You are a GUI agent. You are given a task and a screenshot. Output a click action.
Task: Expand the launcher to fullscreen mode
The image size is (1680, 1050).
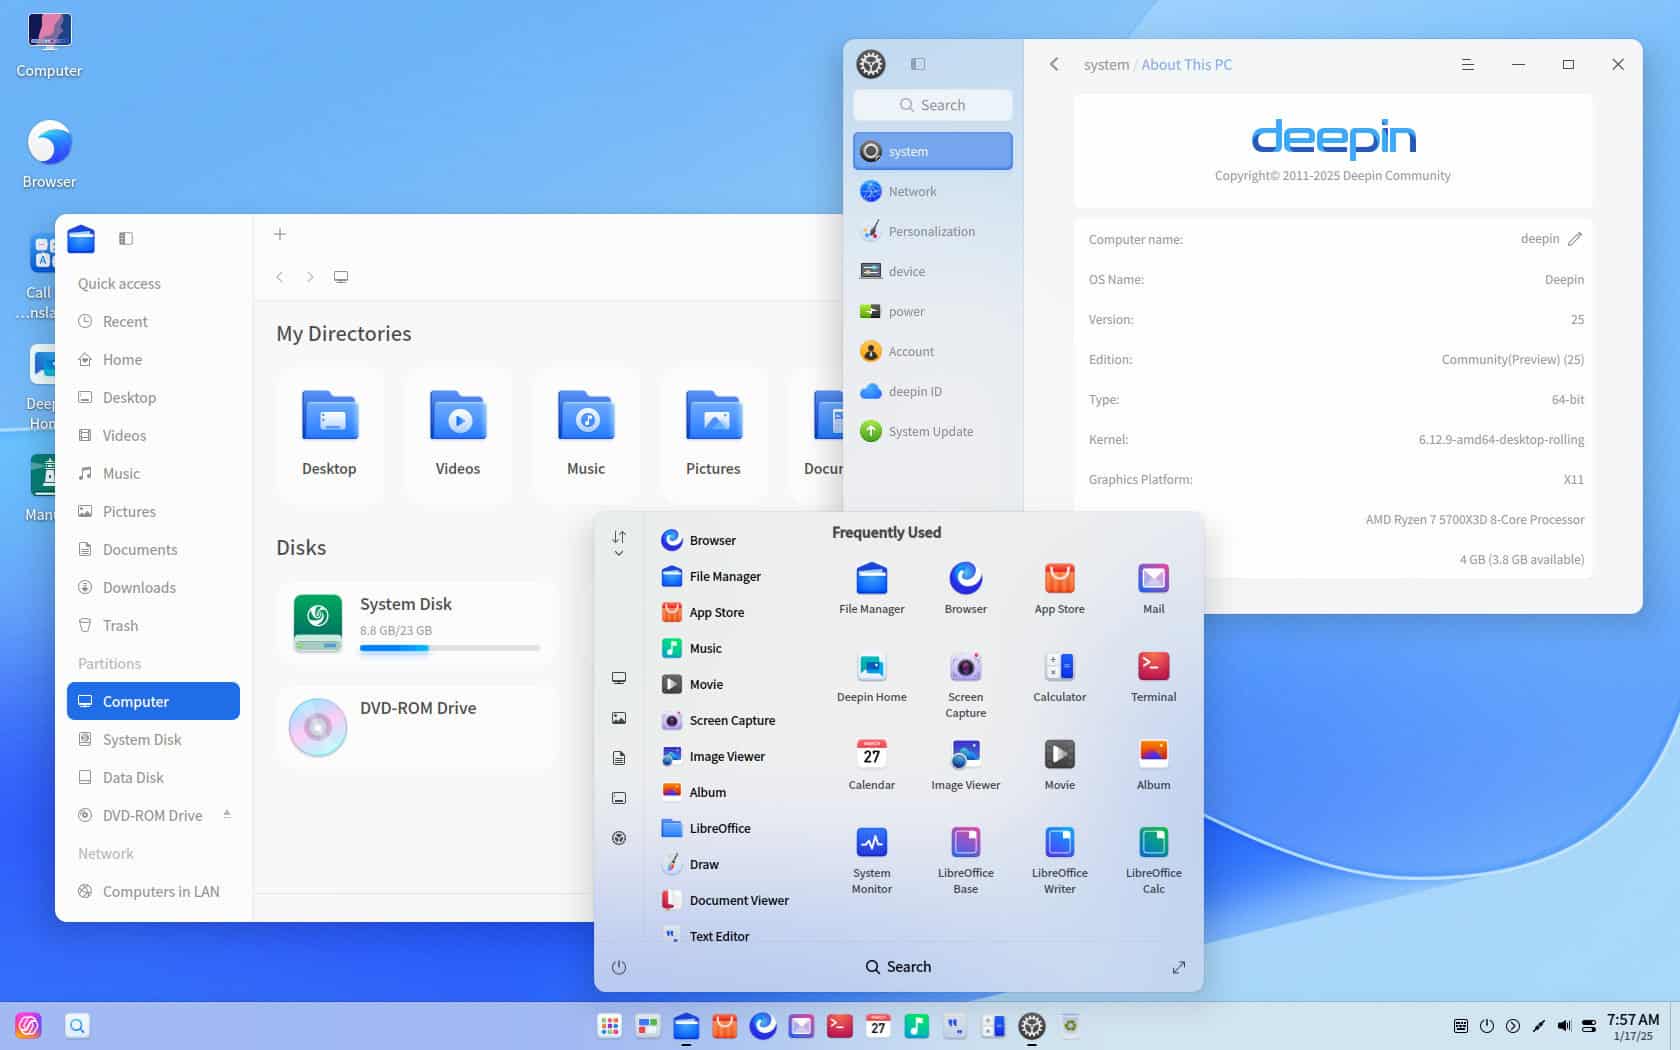click(x=1178, y=967)
